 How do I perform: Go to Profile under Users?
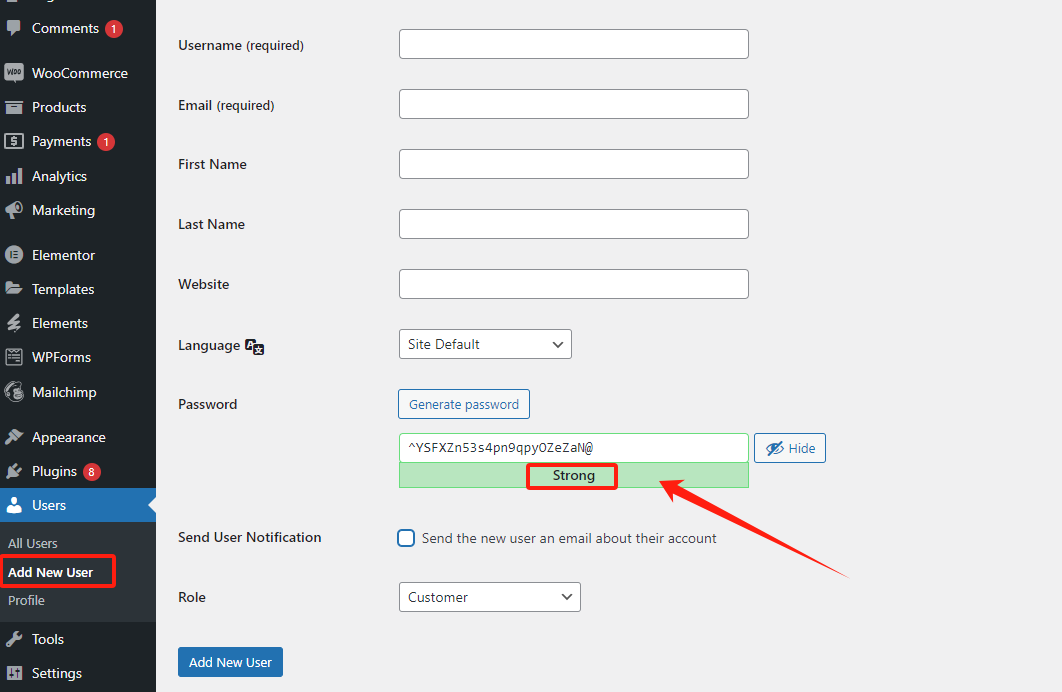[x=26, y=601]
